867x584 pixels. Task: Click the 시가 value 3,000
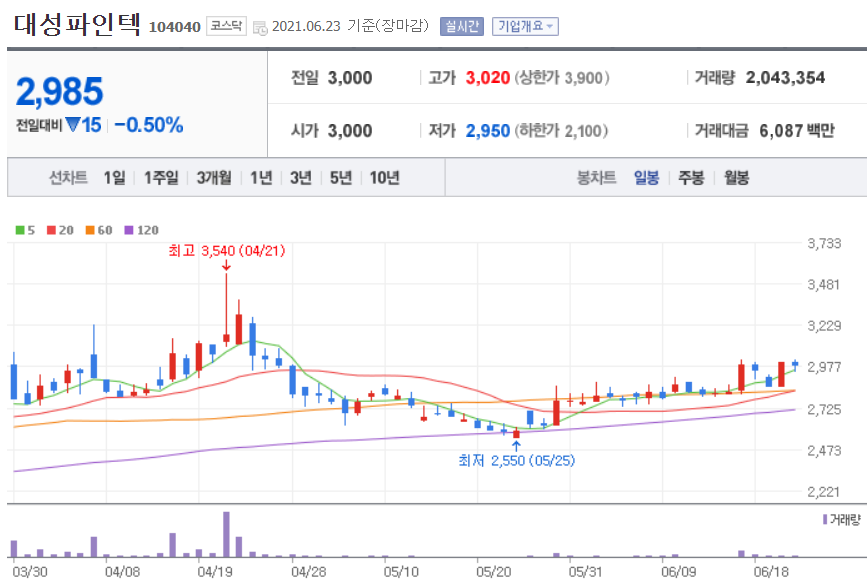point(349,131)
